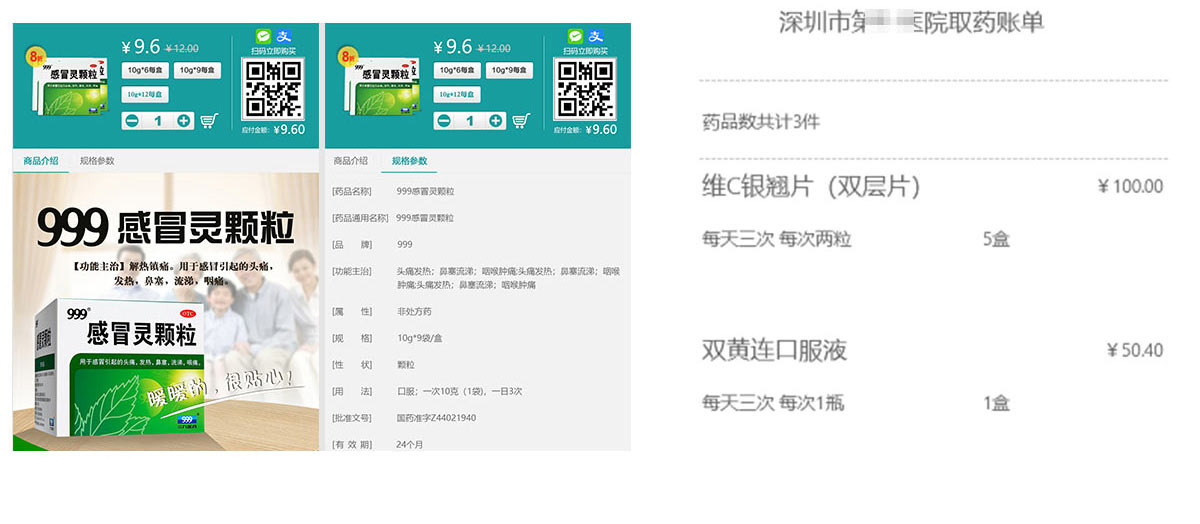Decrease quantity with minus button in product-intro panel
The image size is (1200, 524).
(x=131, y=121)
